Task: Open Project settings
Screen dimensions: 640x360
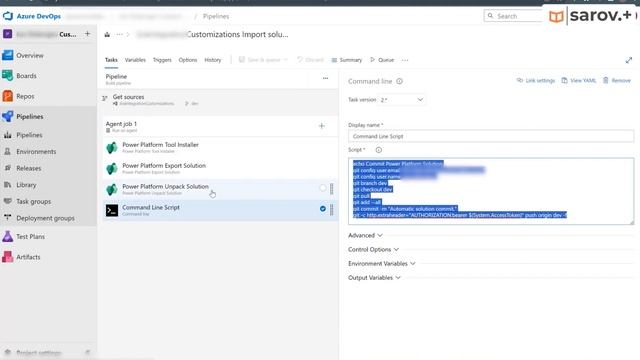Action: [x=39, y=352]
